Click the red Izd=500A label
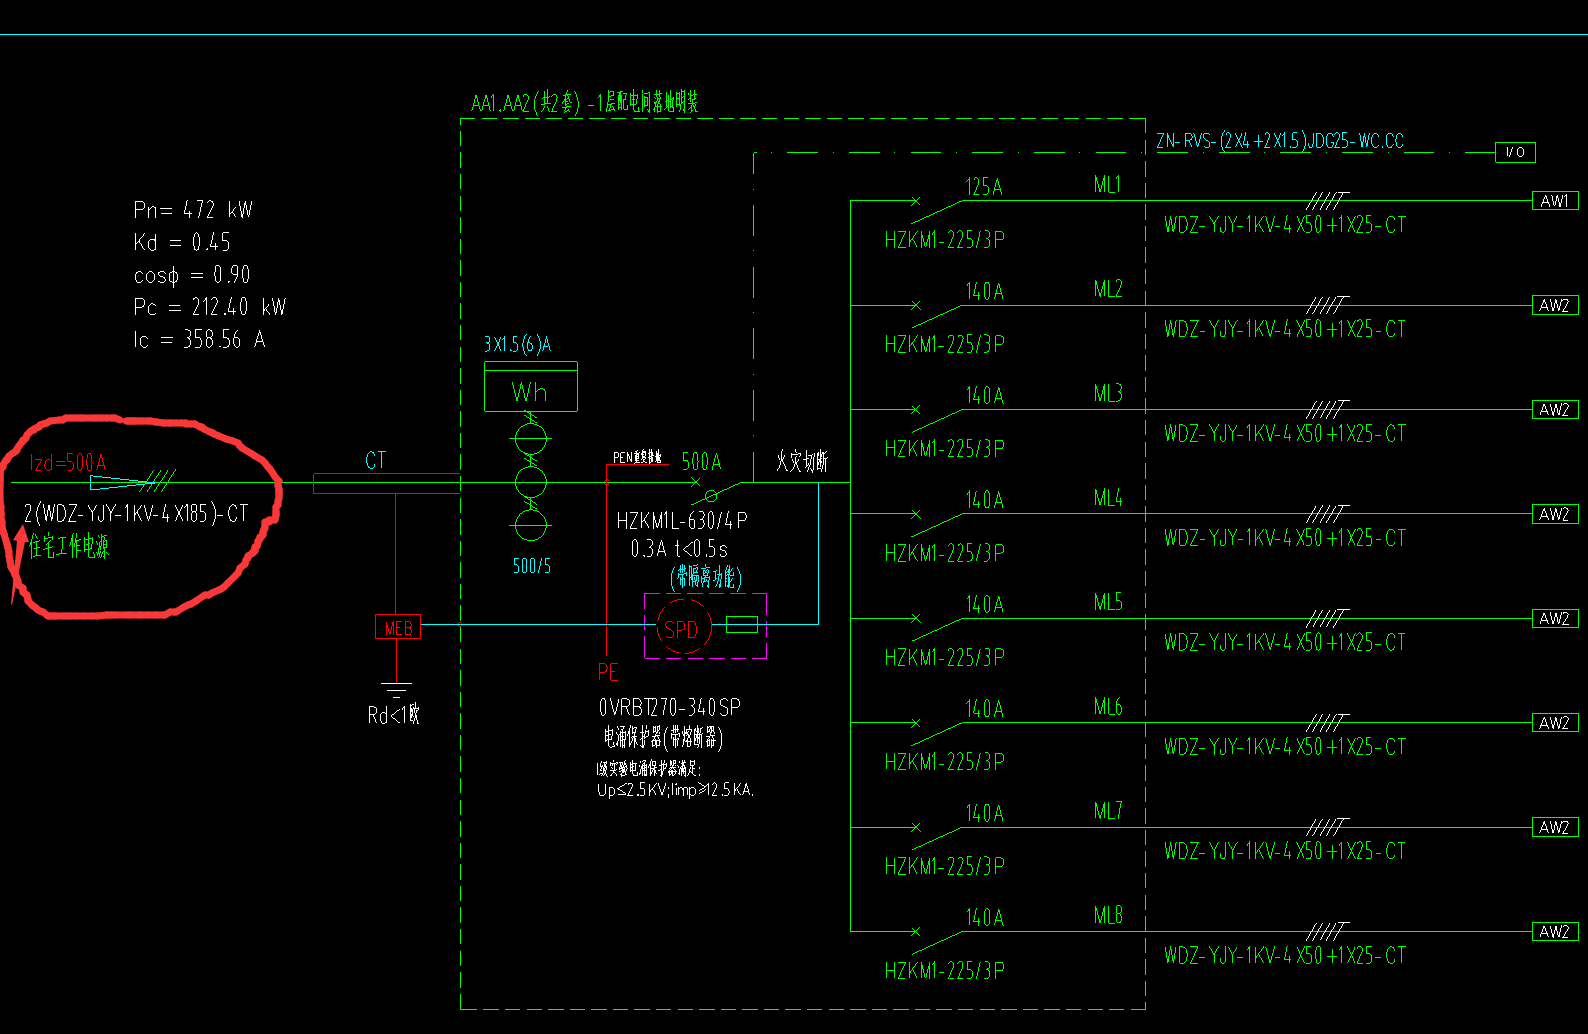The image size is (1588, 1034). 68,463
